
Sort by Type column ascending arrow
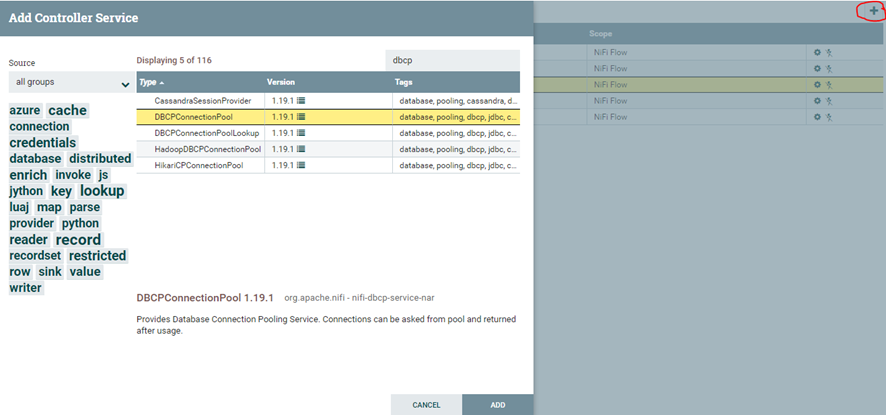pos(162,83)
